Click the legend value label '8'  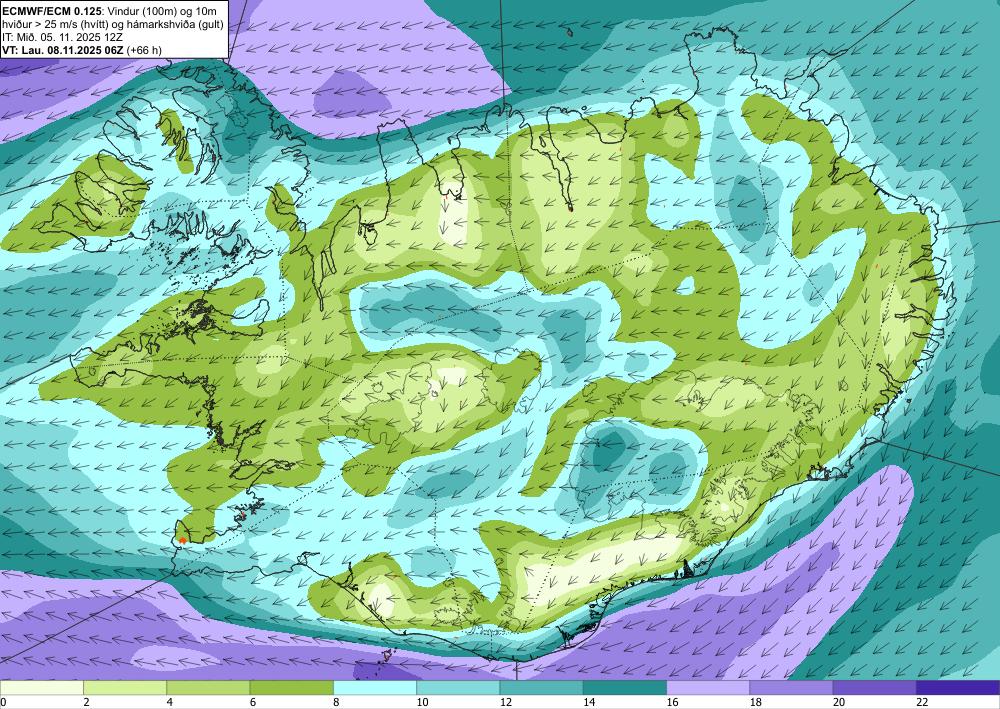(336, 703)
